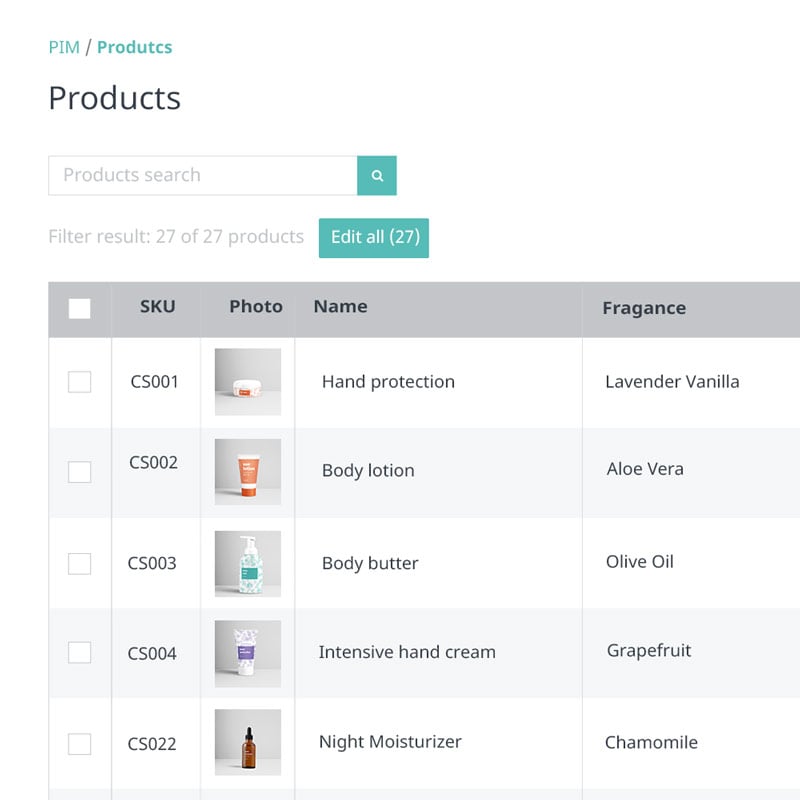Click the name Body butter
Screen dimensions: 800x800
(370, 563)
